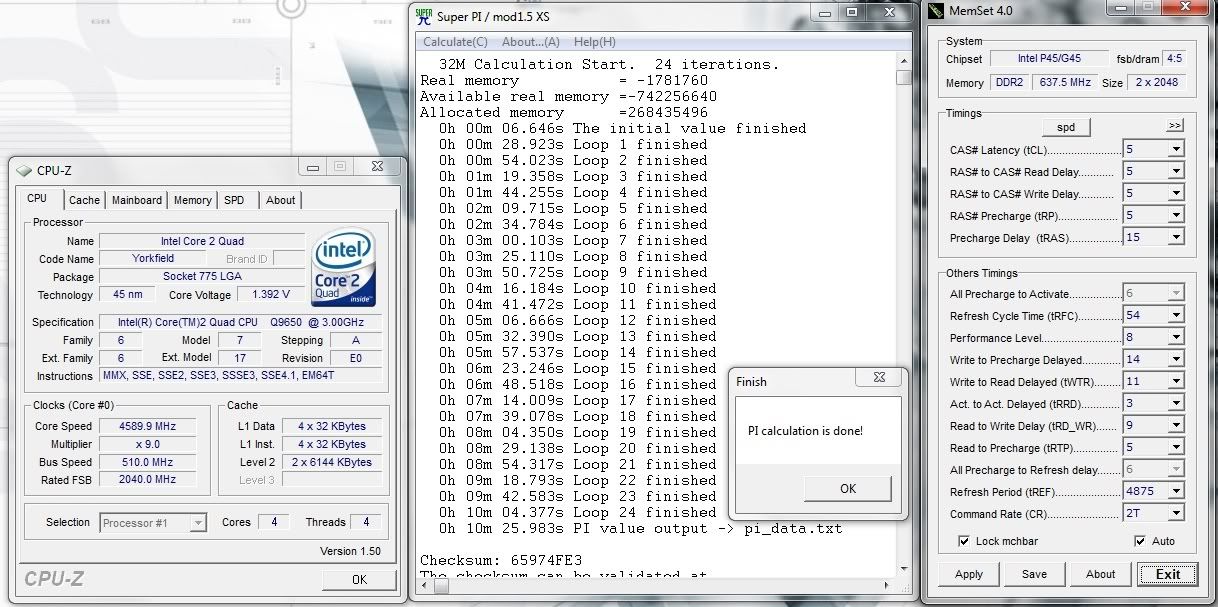Open the Refresh Cycle Time (tRFC) dropdown
The width and height of the screenshot is (1218, 607).
tap(1176, 315)
